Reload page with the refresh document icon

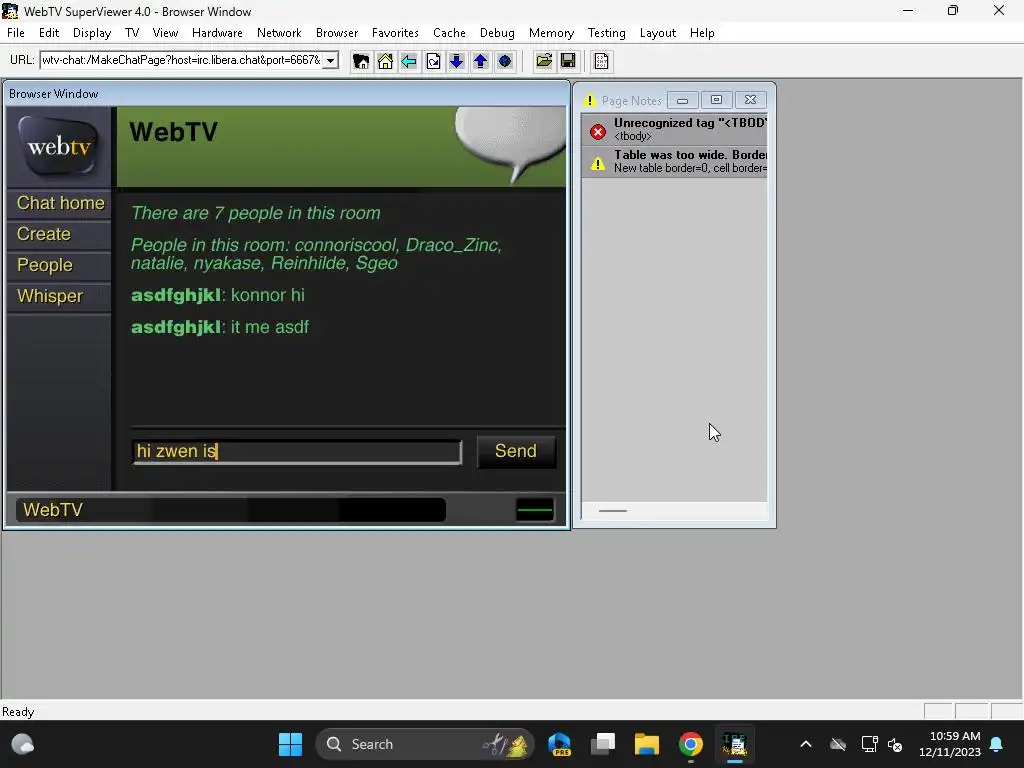point(433,61)
